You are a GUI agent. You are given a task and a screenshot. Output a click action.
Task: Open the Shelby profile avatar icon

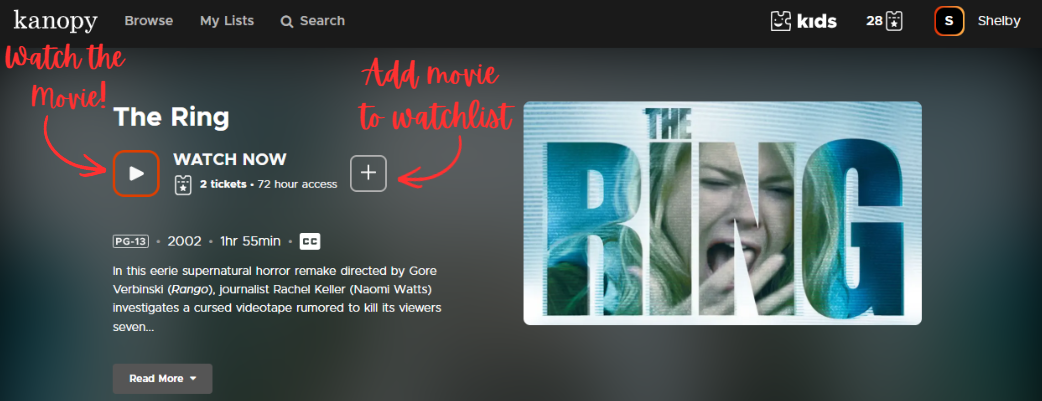(x=948, y=21)
